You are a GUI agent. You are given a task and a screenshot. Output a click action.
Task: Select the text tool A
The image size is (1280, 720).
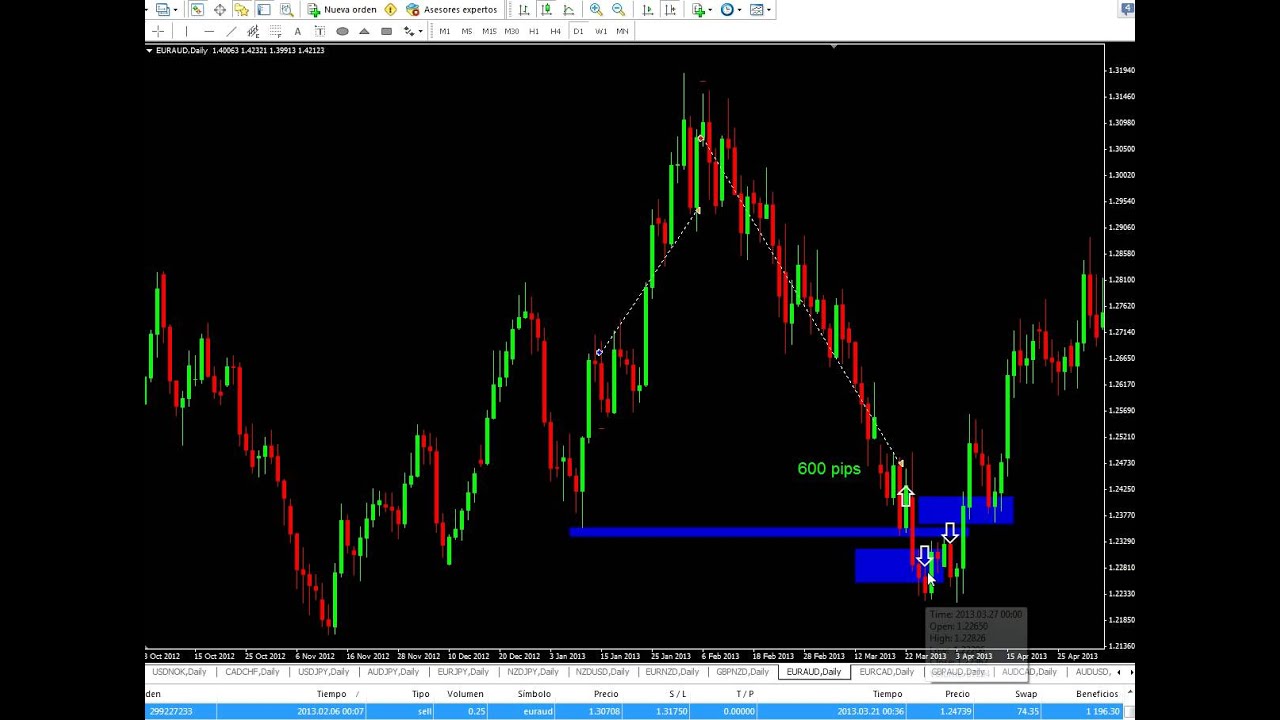(x=297, y=31)
